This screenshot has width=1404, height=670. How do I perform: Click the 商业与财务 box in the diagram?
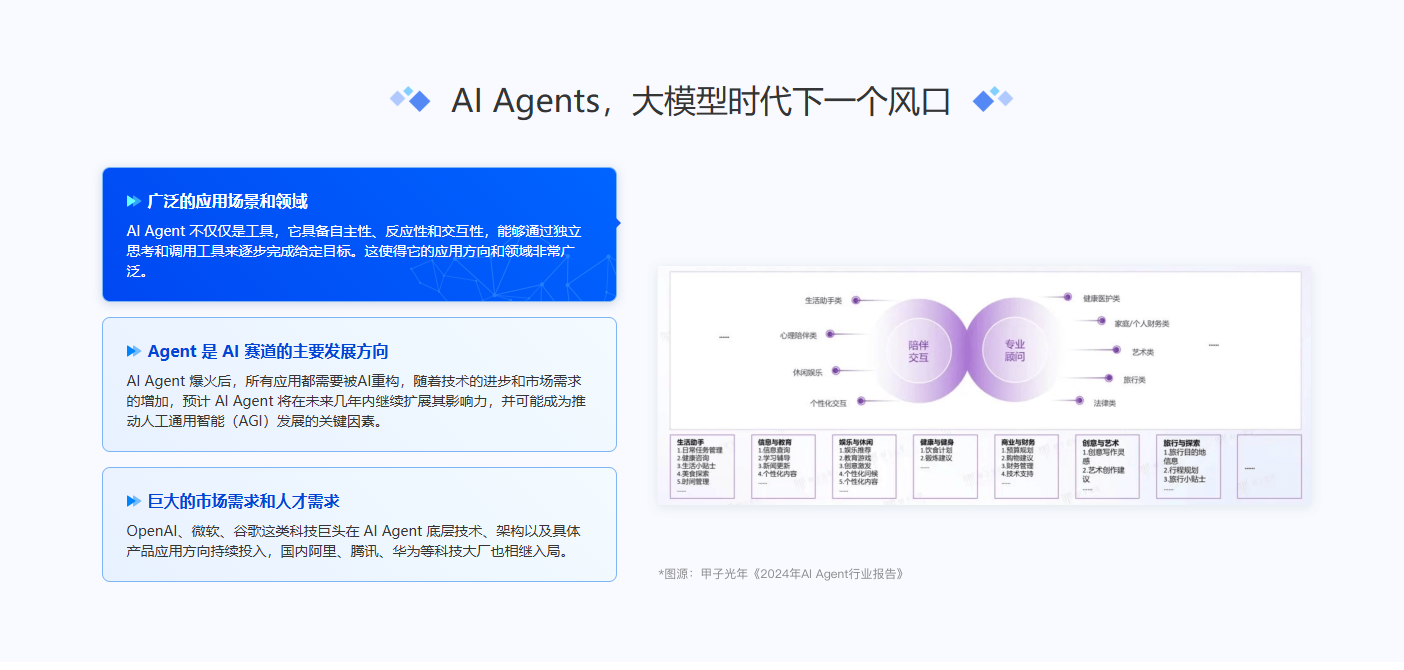click(x=1026, y=466)
